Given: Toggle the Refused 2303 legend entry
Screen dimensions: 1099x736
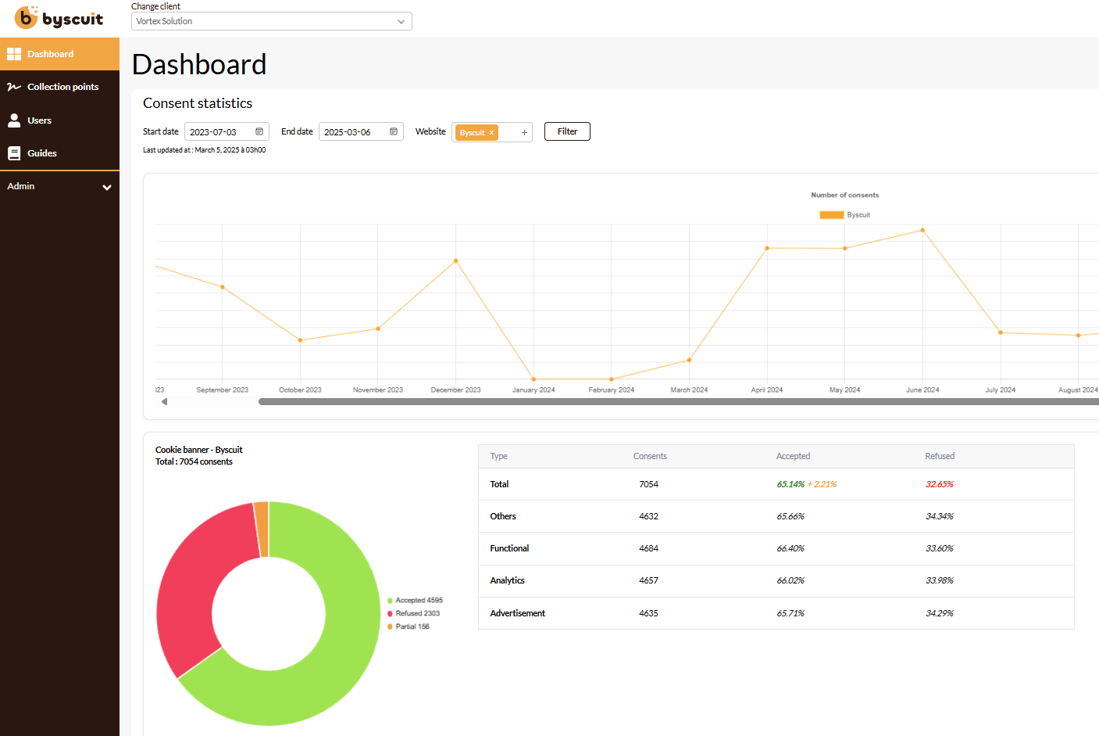Looking at the screenshot, I should coord(414,613).
